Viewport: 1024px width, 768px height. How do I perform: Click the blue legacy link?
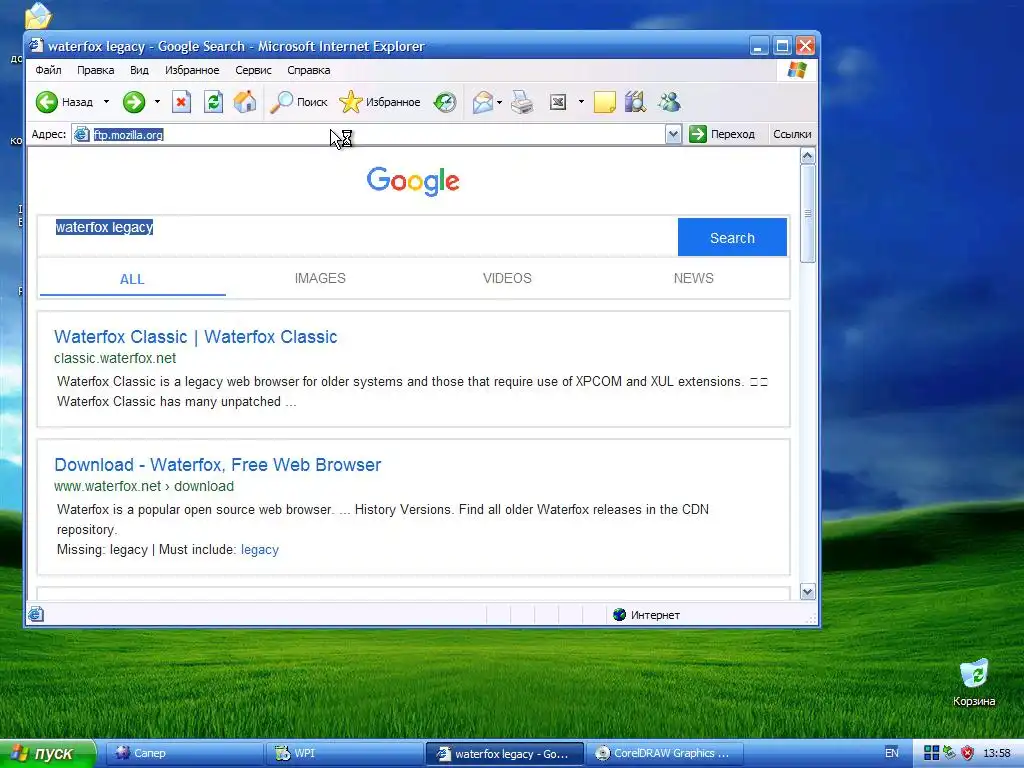(260, 550)
